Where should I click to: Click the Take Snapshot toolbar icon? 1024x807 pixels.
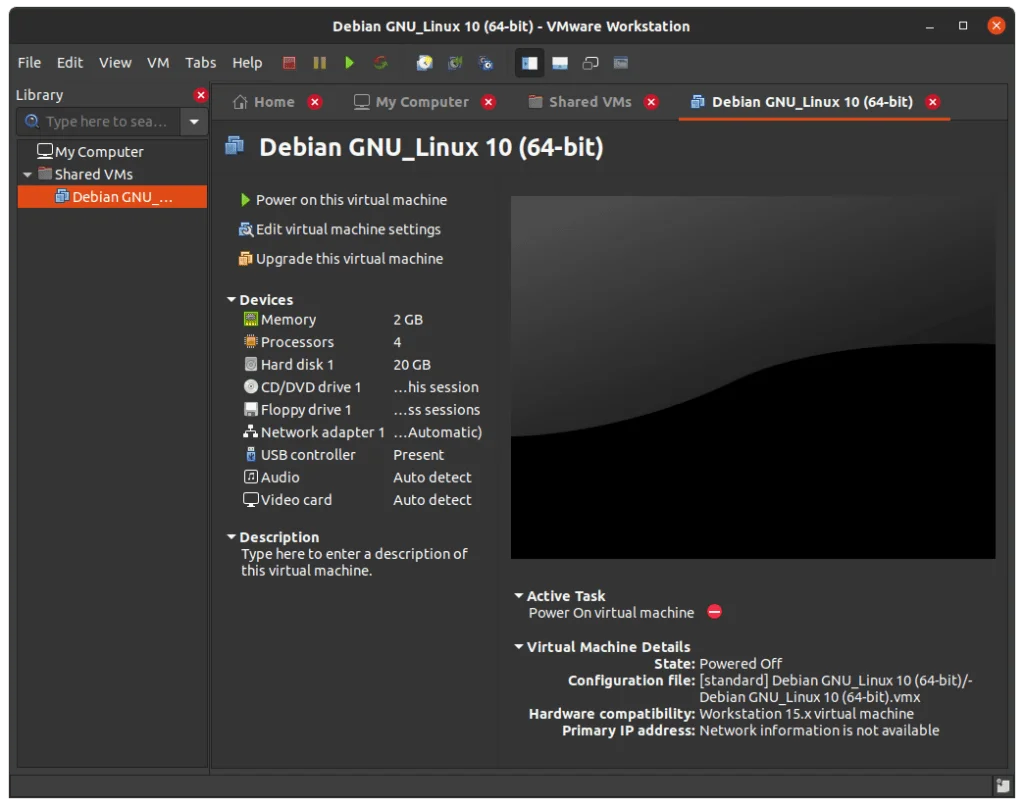point(424,63)
